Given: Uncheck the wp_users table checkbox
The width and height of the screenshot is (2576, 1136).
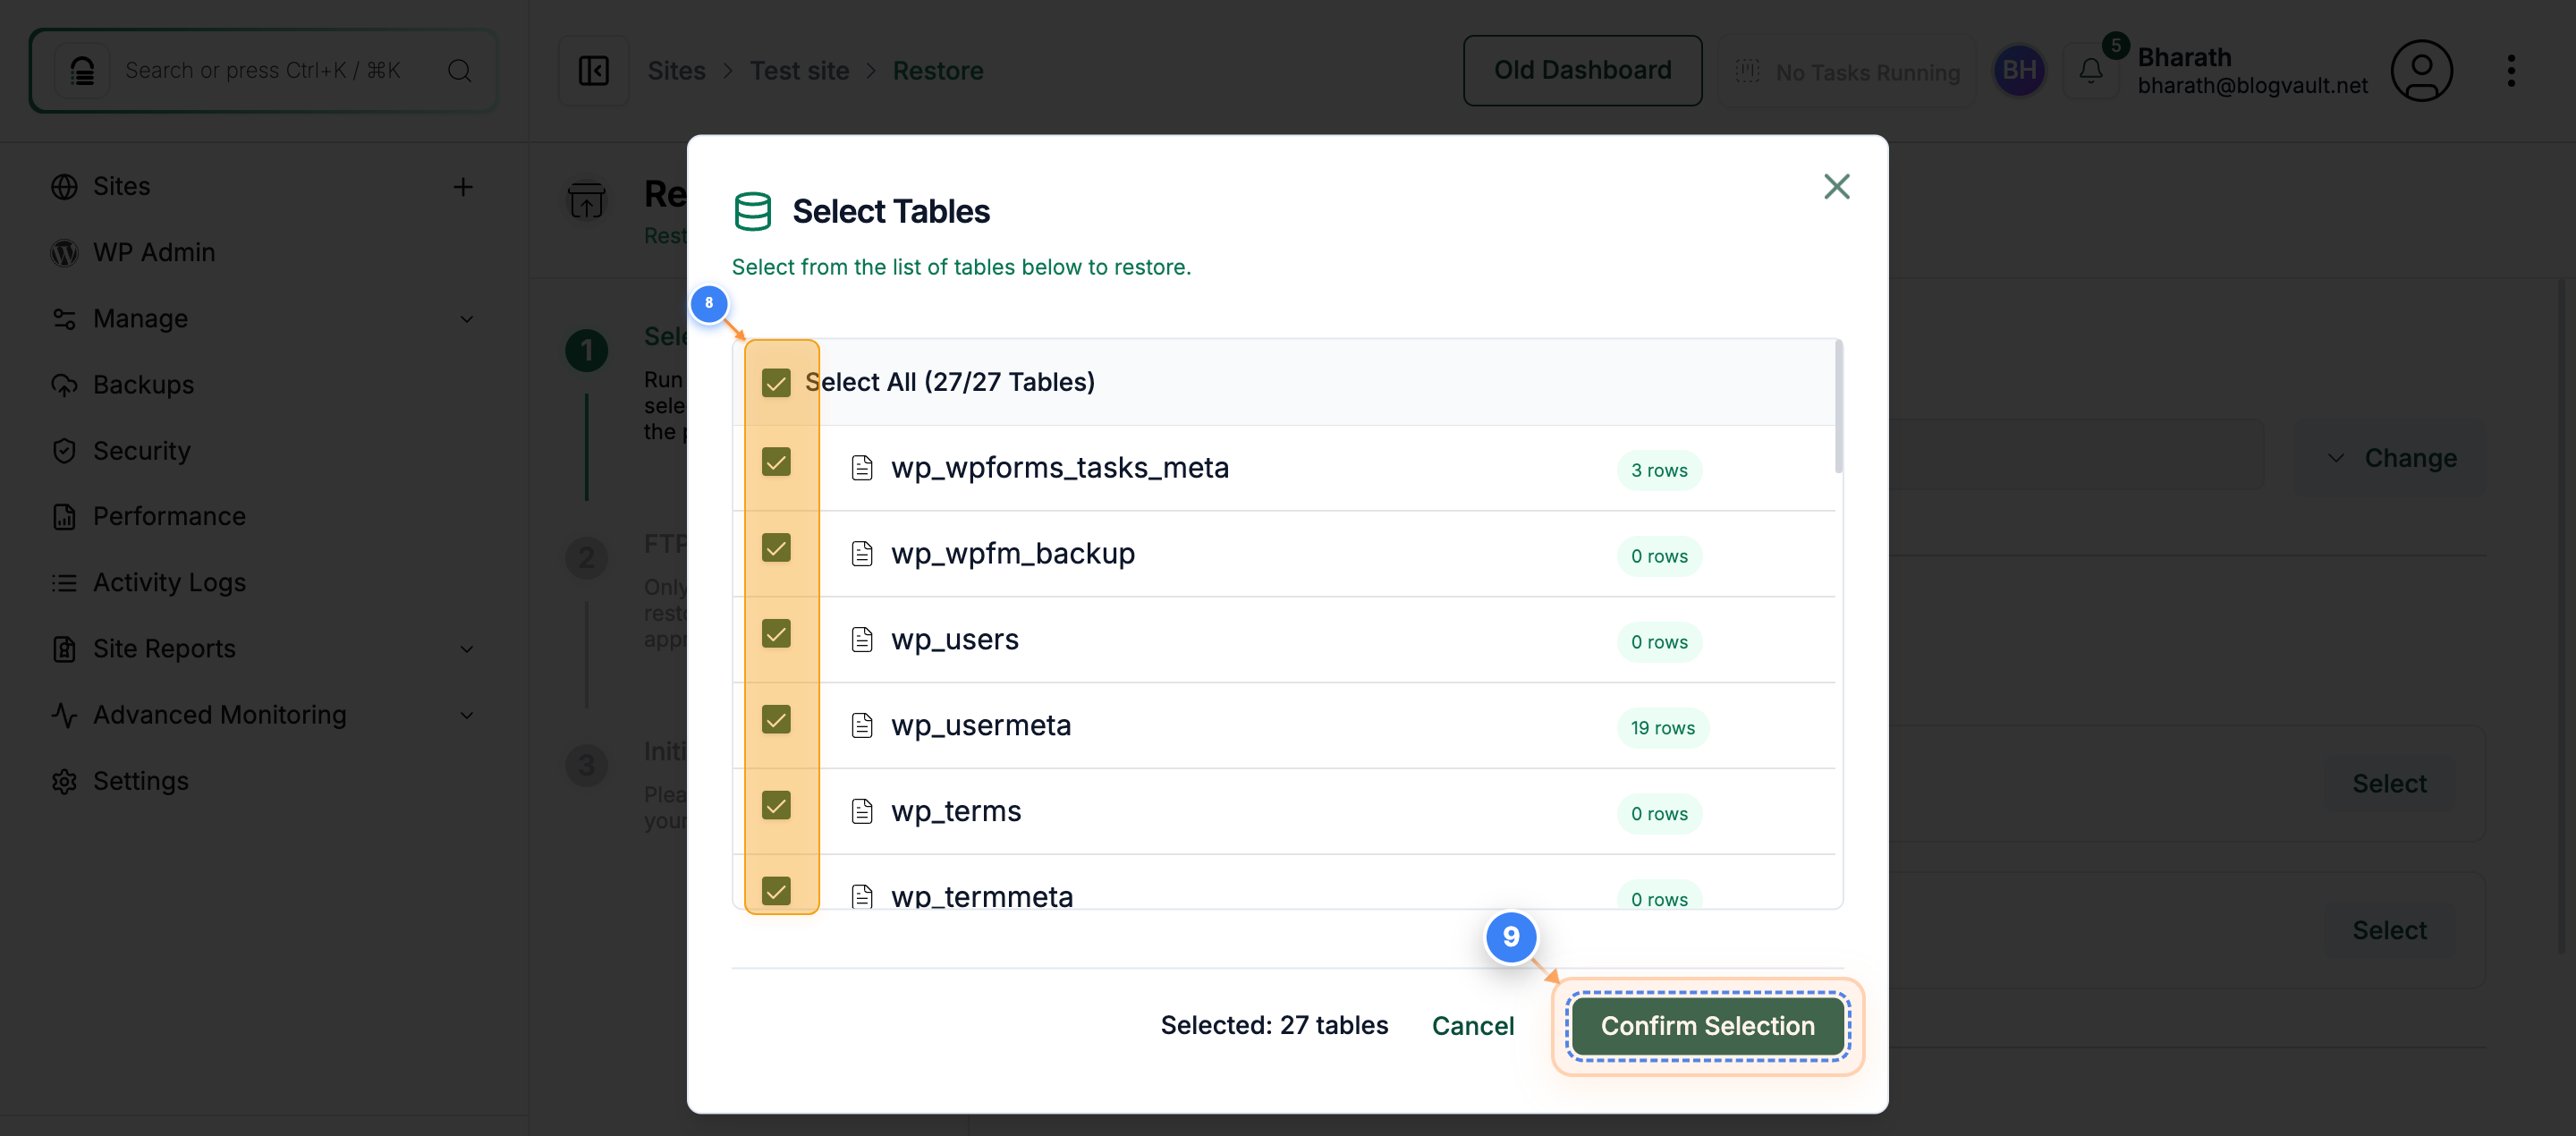Looking at the screenshot, I should [x=777, y=633].
